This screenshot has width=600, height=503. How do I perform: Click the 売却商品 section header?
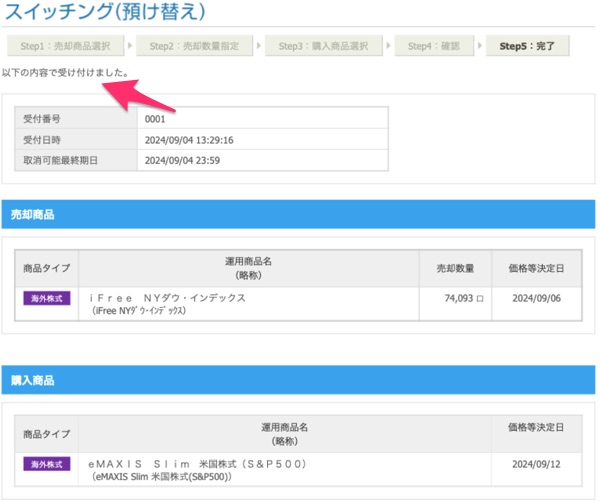[x=298, y=214]
